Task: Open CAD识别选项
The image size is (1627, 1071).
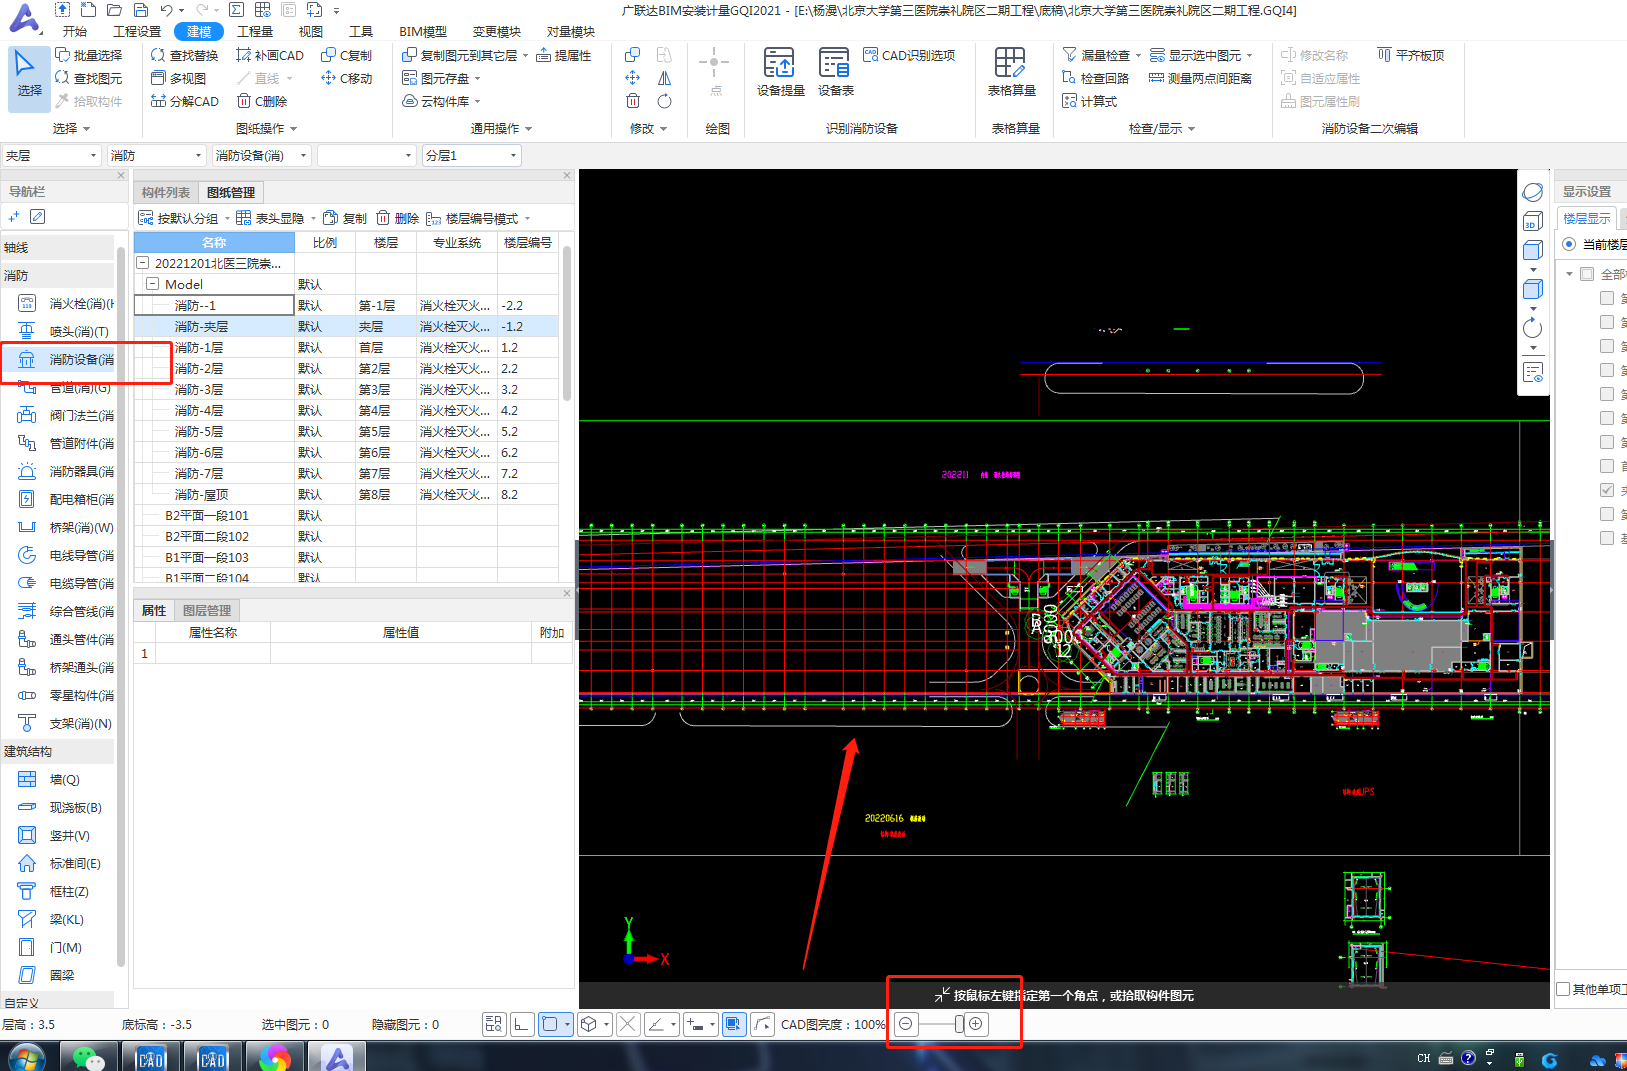Action: coord(909,55)
